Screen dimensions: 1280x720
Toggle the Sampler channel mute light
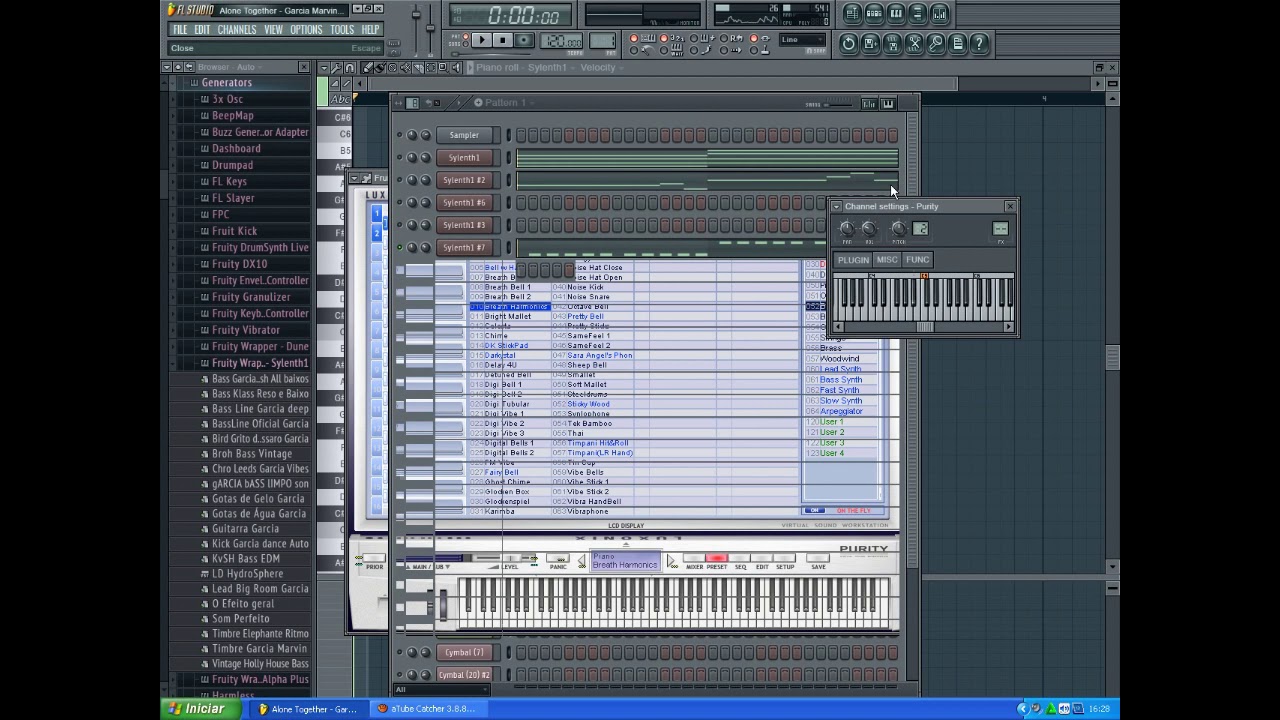(x=400, y=135)
